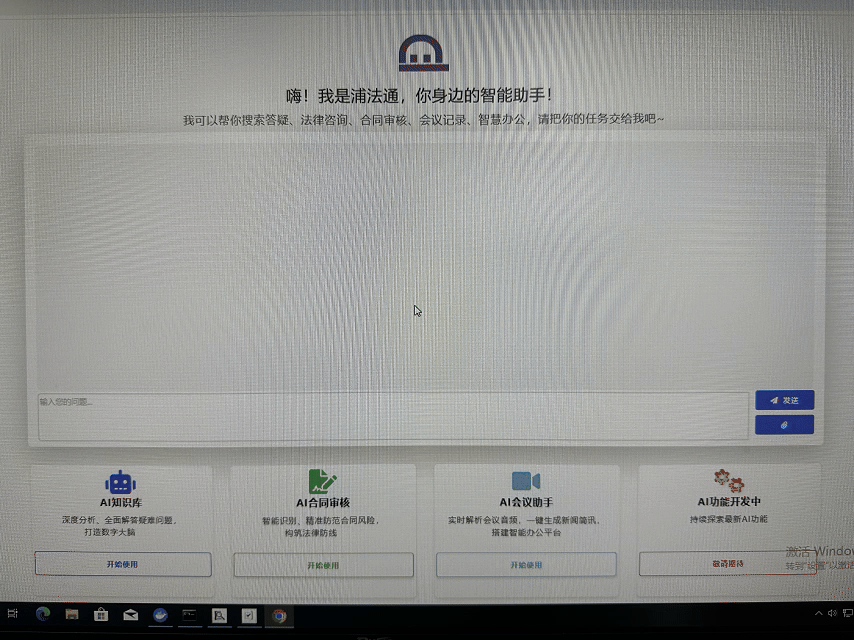
Task: Click the paperclip attachment button
Action: 784,425
